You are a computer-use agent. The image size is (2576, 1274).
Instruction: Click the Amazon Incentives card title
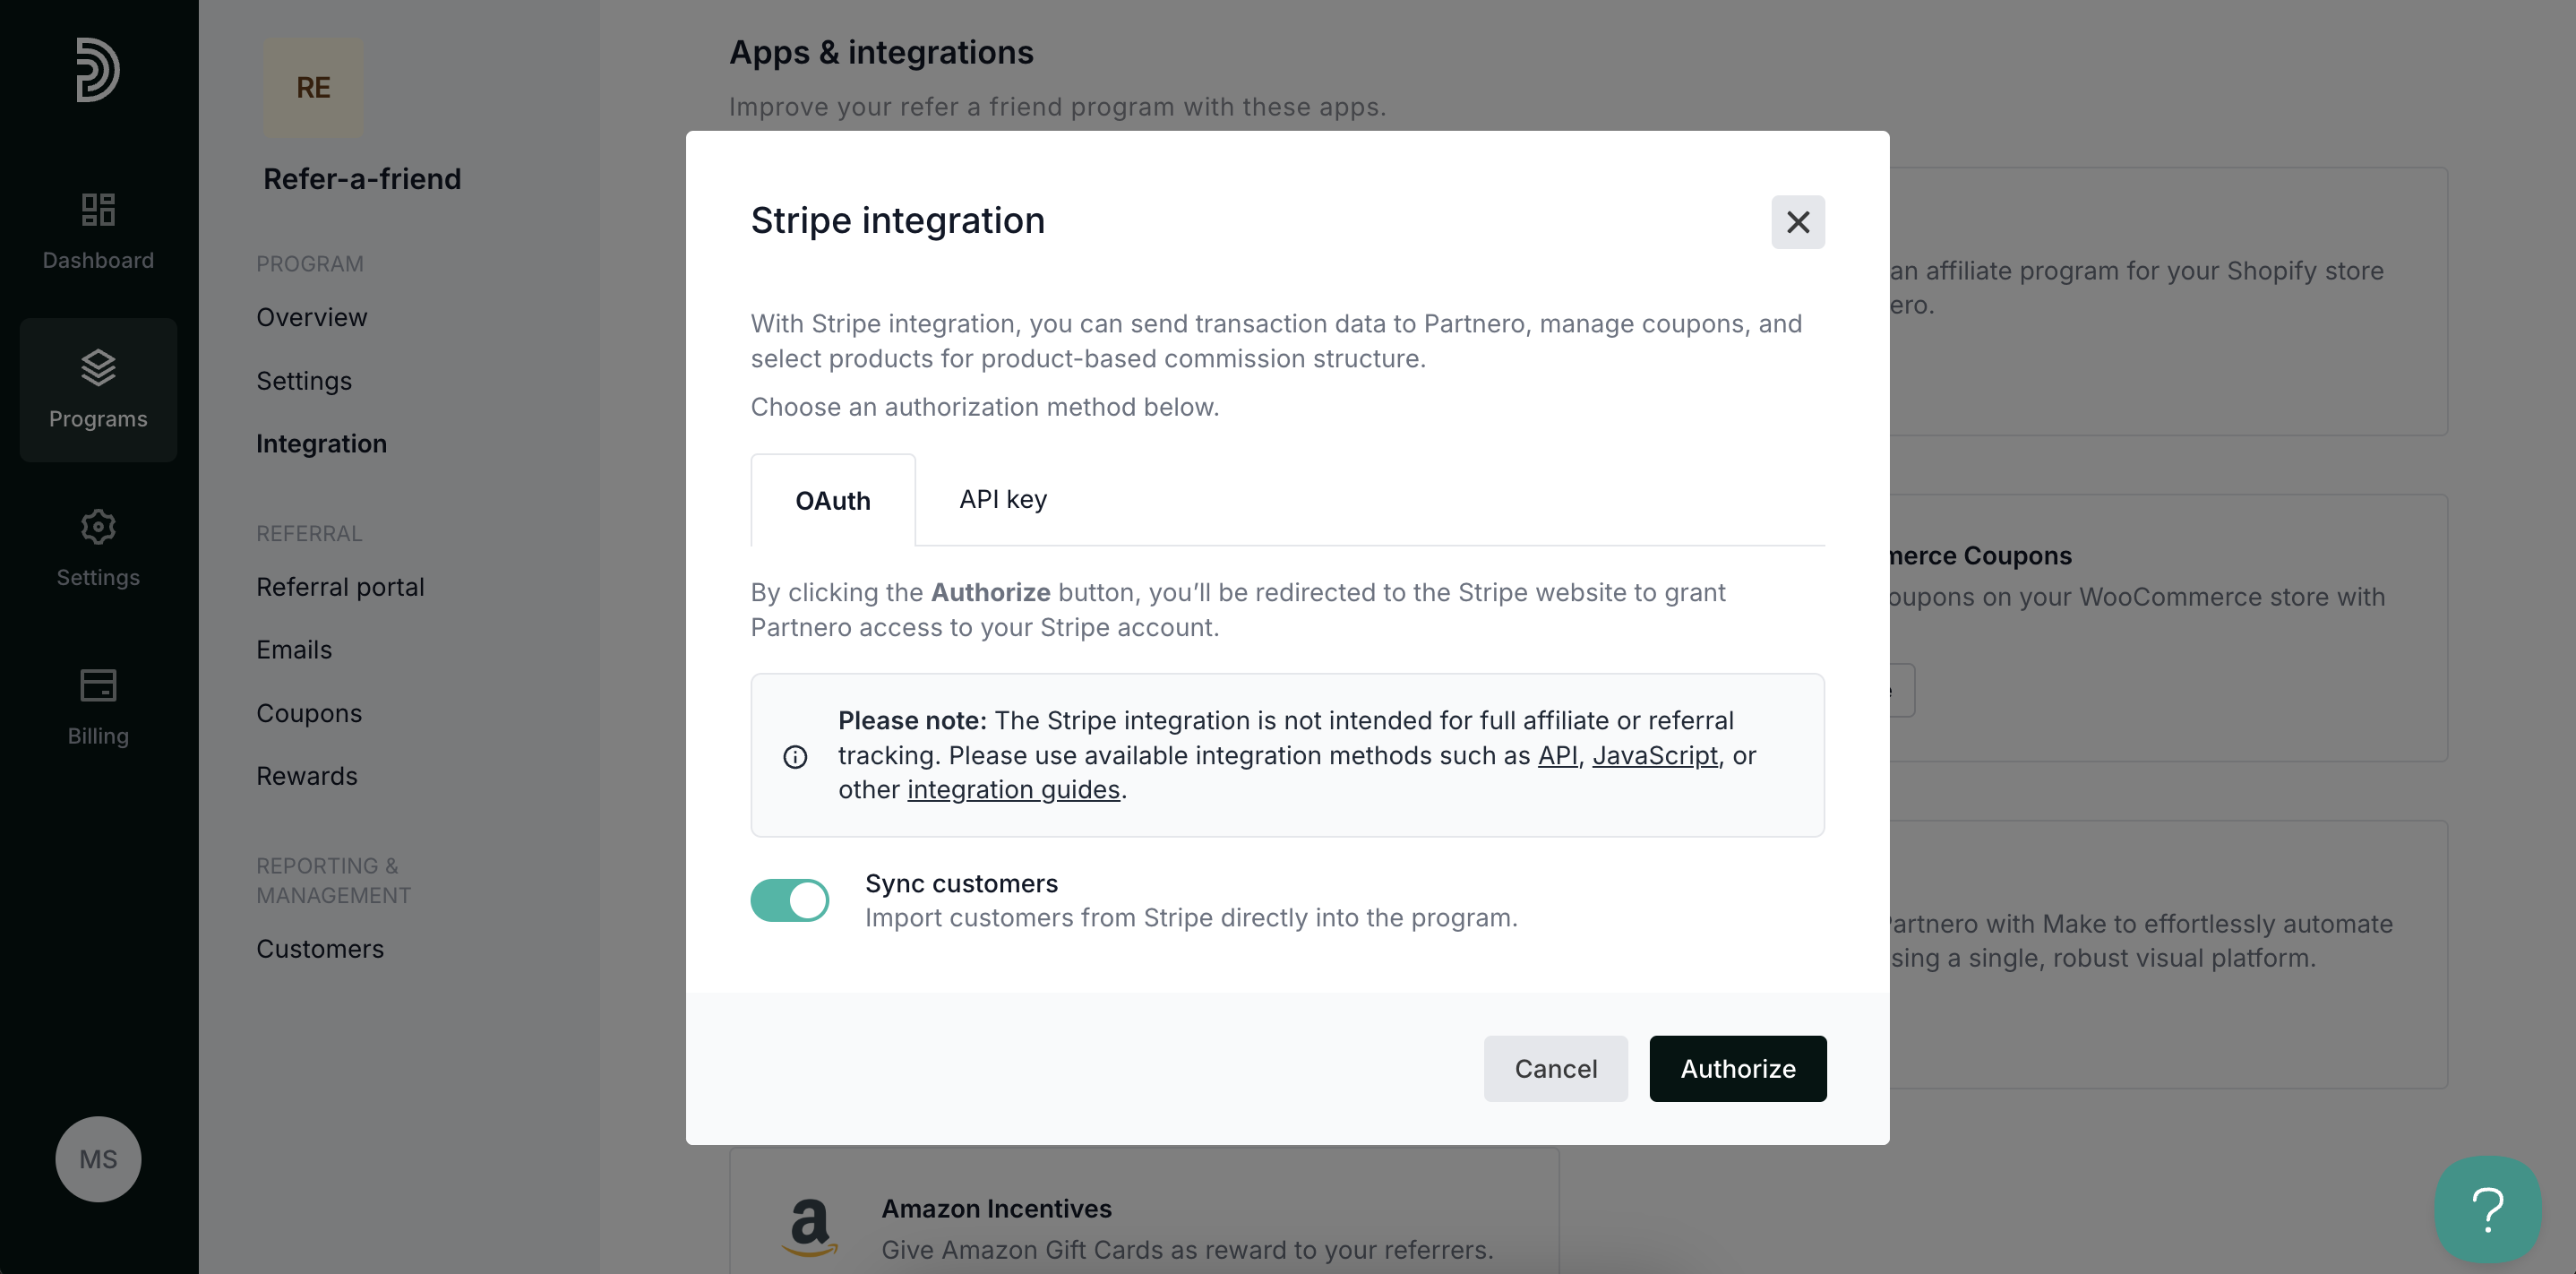pos(996,1208)
